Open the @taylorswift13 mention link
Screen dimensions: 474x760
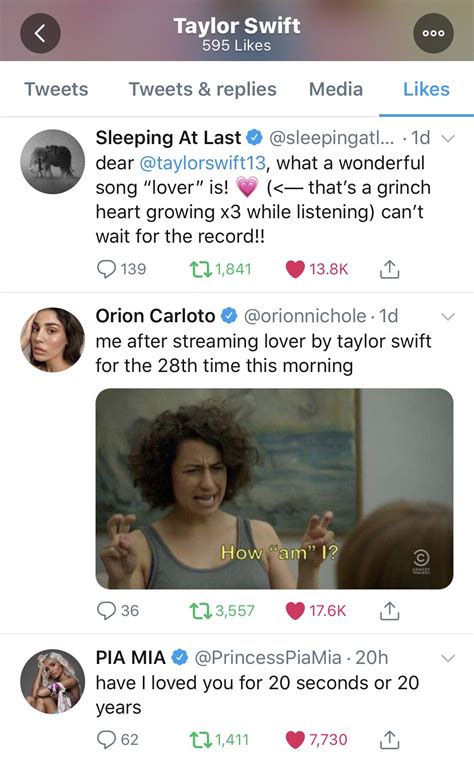click(x=203, y=163)
